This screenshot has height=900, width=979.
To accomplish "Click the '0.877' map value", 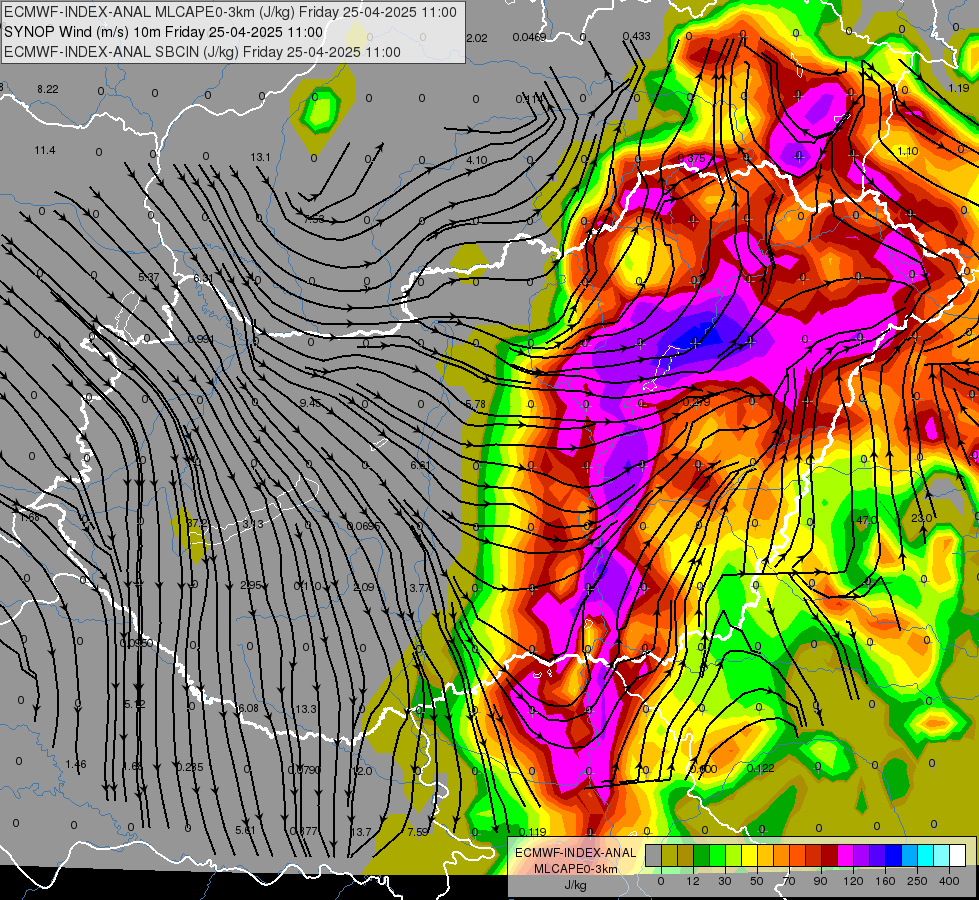I will tap(304, 831).
